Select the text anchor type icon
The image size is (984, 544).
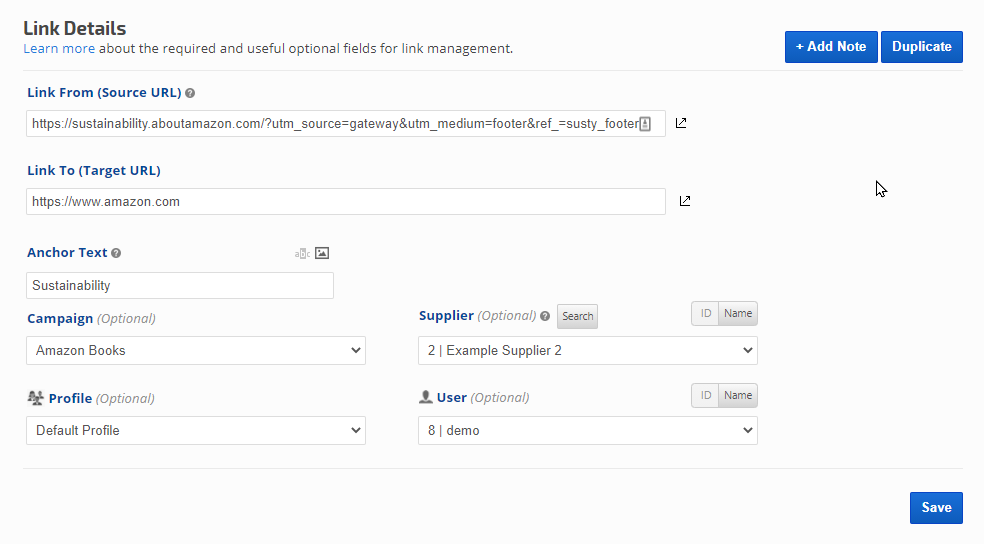(x=302, y=253)
